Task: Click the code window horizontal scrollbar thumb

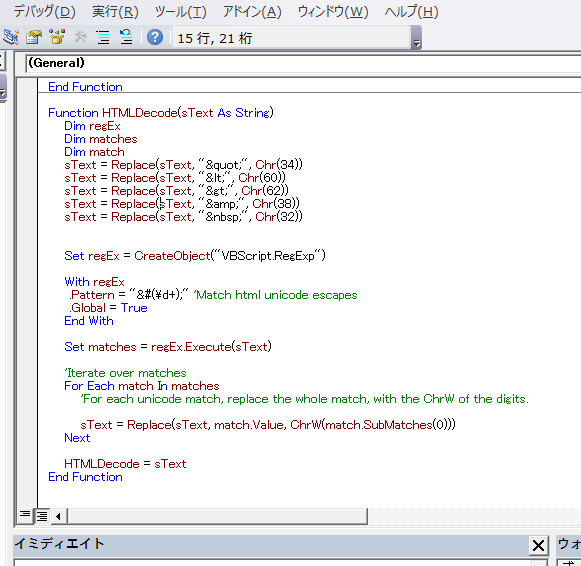Action: click(217, 516)
